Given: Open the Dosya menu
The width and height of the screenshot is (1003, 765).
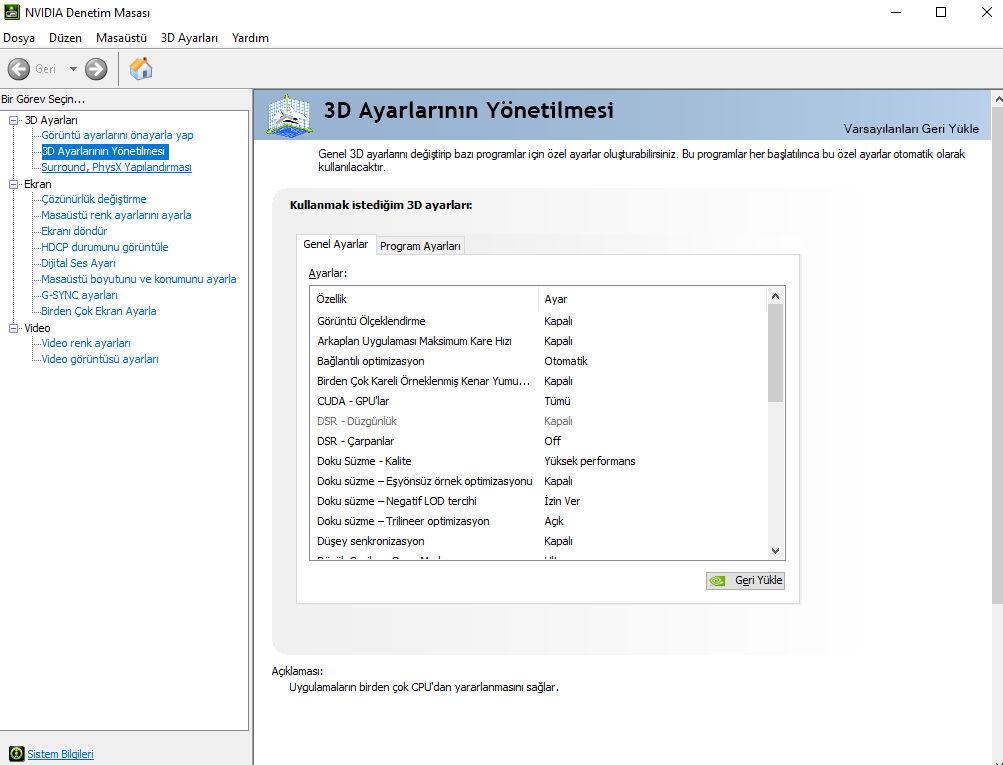Looking at the screenshot, I should pos(19,38).
